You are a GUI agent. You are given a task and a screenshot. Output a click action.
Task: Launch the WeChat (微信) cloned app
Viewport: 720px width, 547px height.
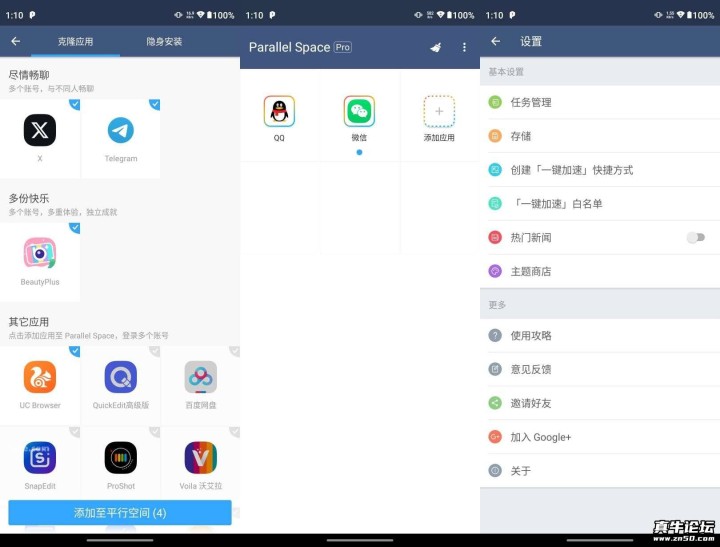tap(359, 112)
